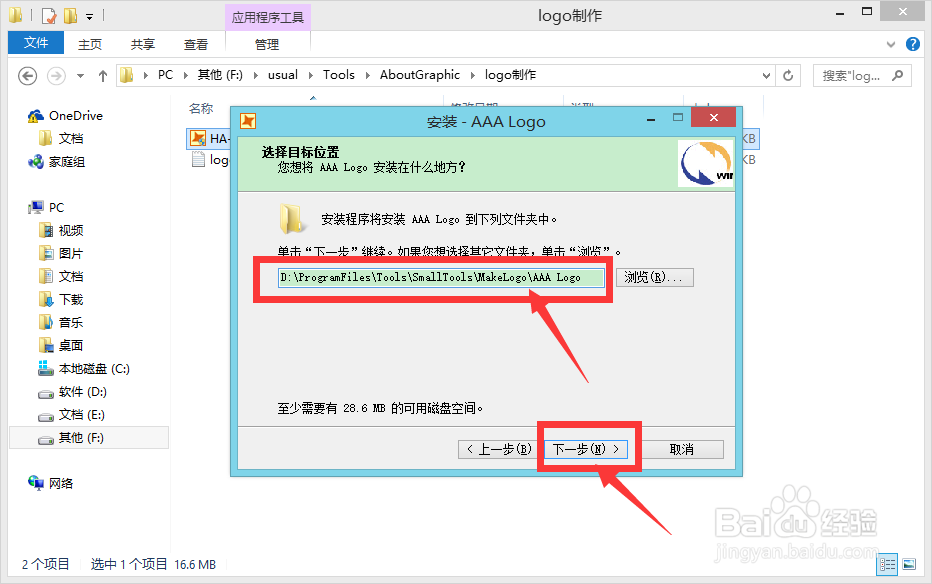The width and height of the screenshot is (932, 584).
Task: Click usual in the address breadcrumb
Action: pyautogui.click(x=283, y=75)
